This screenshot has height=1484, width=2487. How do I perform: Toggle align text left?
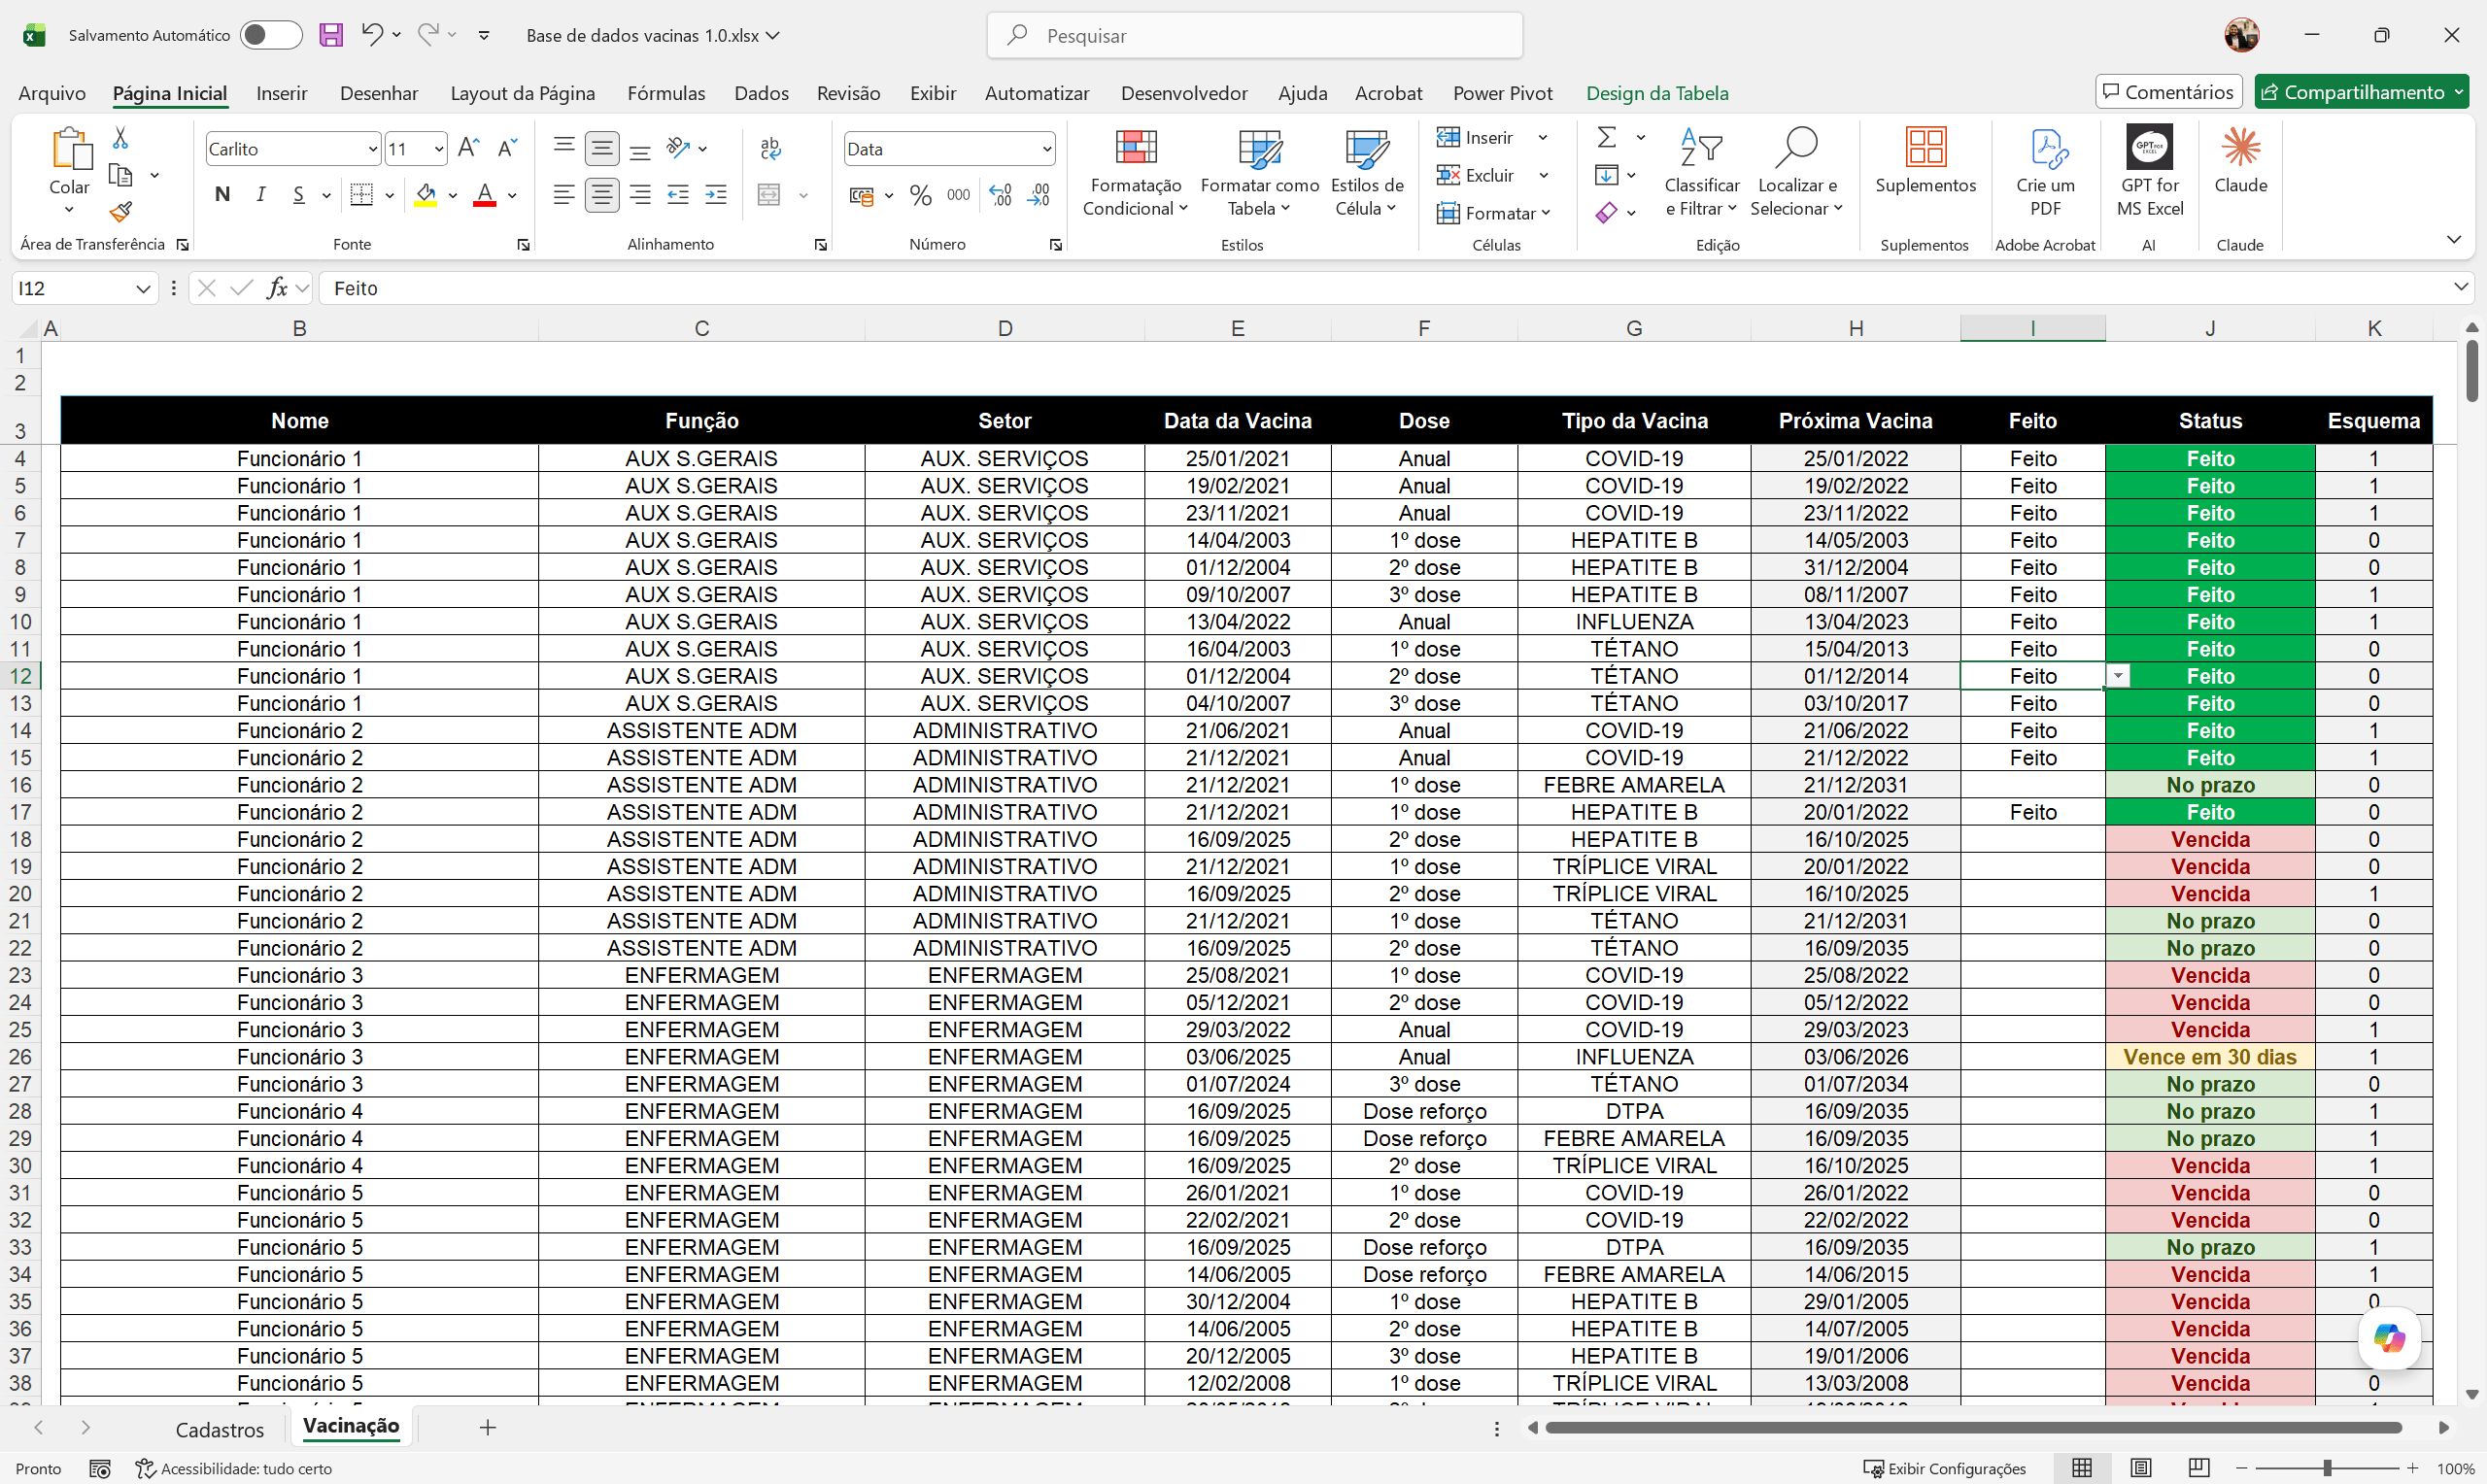click(x=564, y=195)
